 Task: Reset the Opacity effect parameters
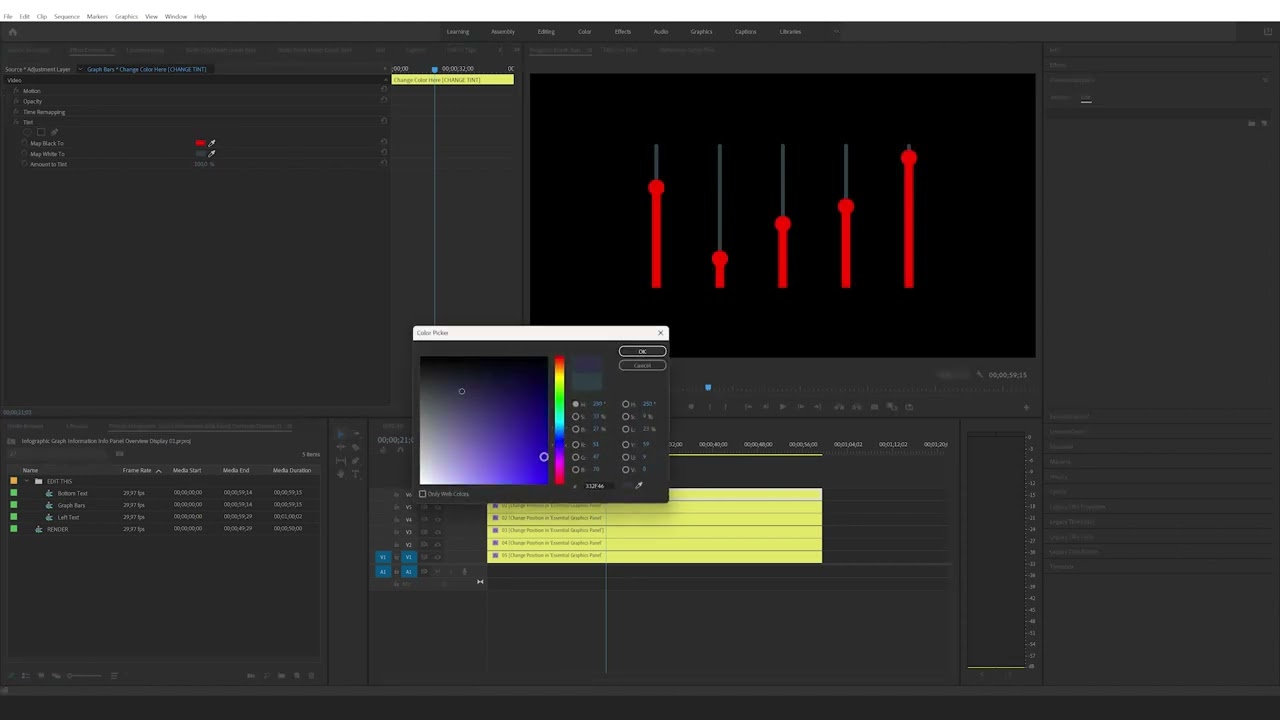pyautogui.click(x=384, y=101)
